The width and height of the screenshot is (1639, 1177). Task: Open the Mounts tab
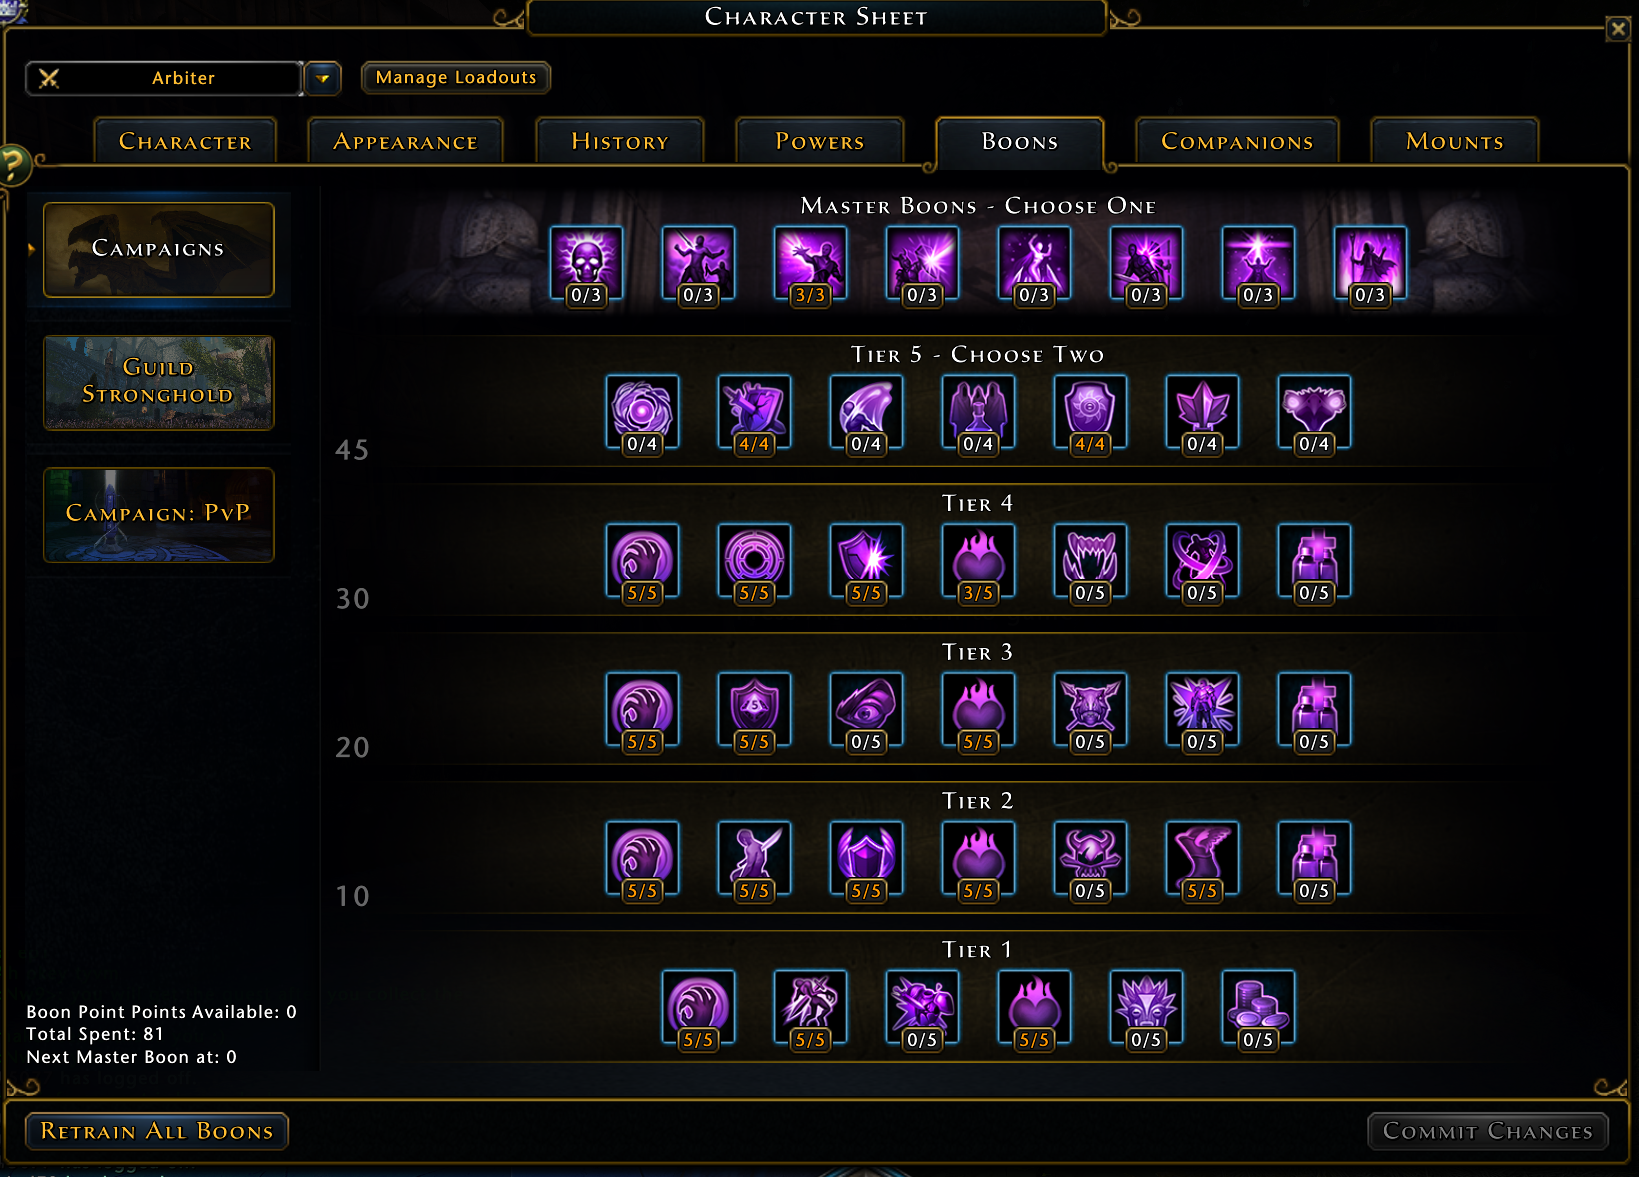click(1455, 141)
